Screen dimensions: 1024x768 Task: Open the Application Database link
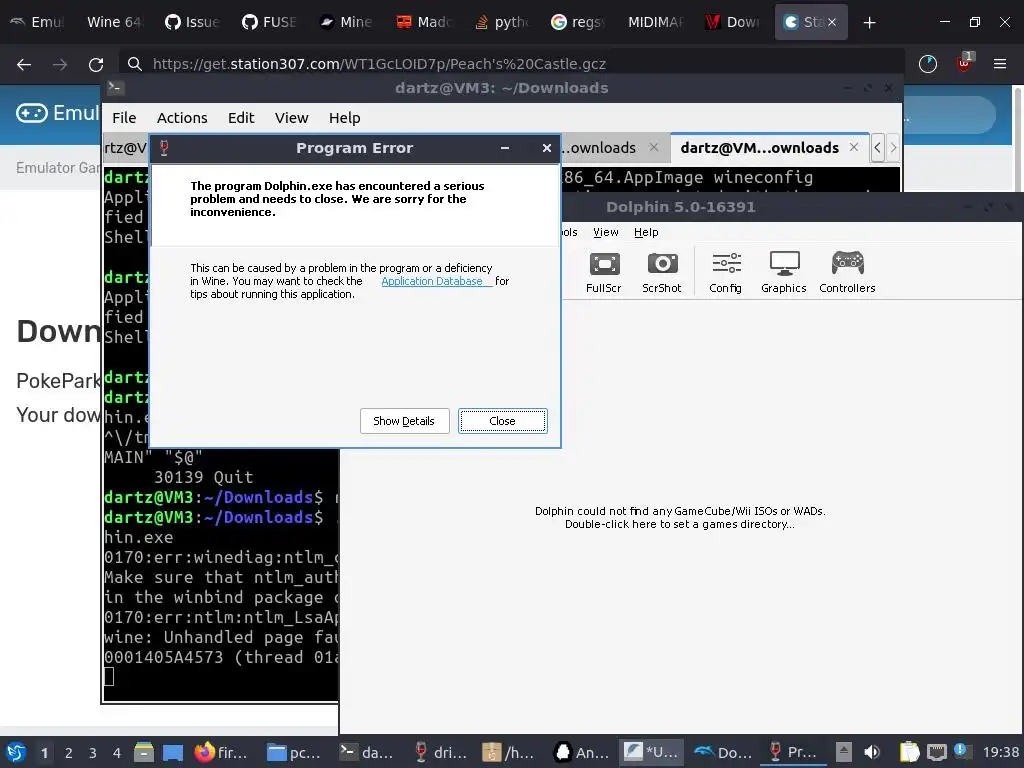432,281
